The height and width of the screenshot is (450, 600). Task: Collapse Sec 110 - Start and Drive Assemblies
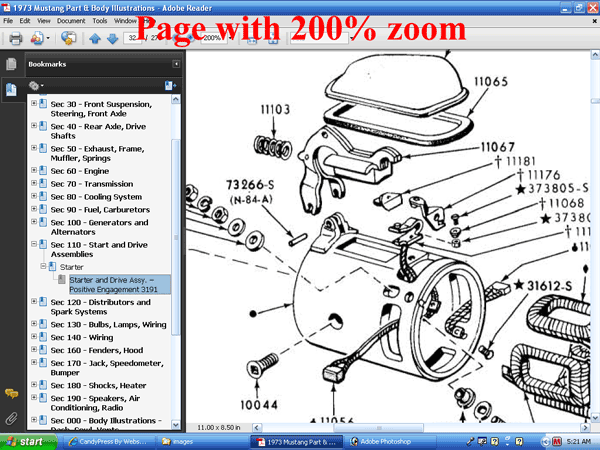[34, 244]
